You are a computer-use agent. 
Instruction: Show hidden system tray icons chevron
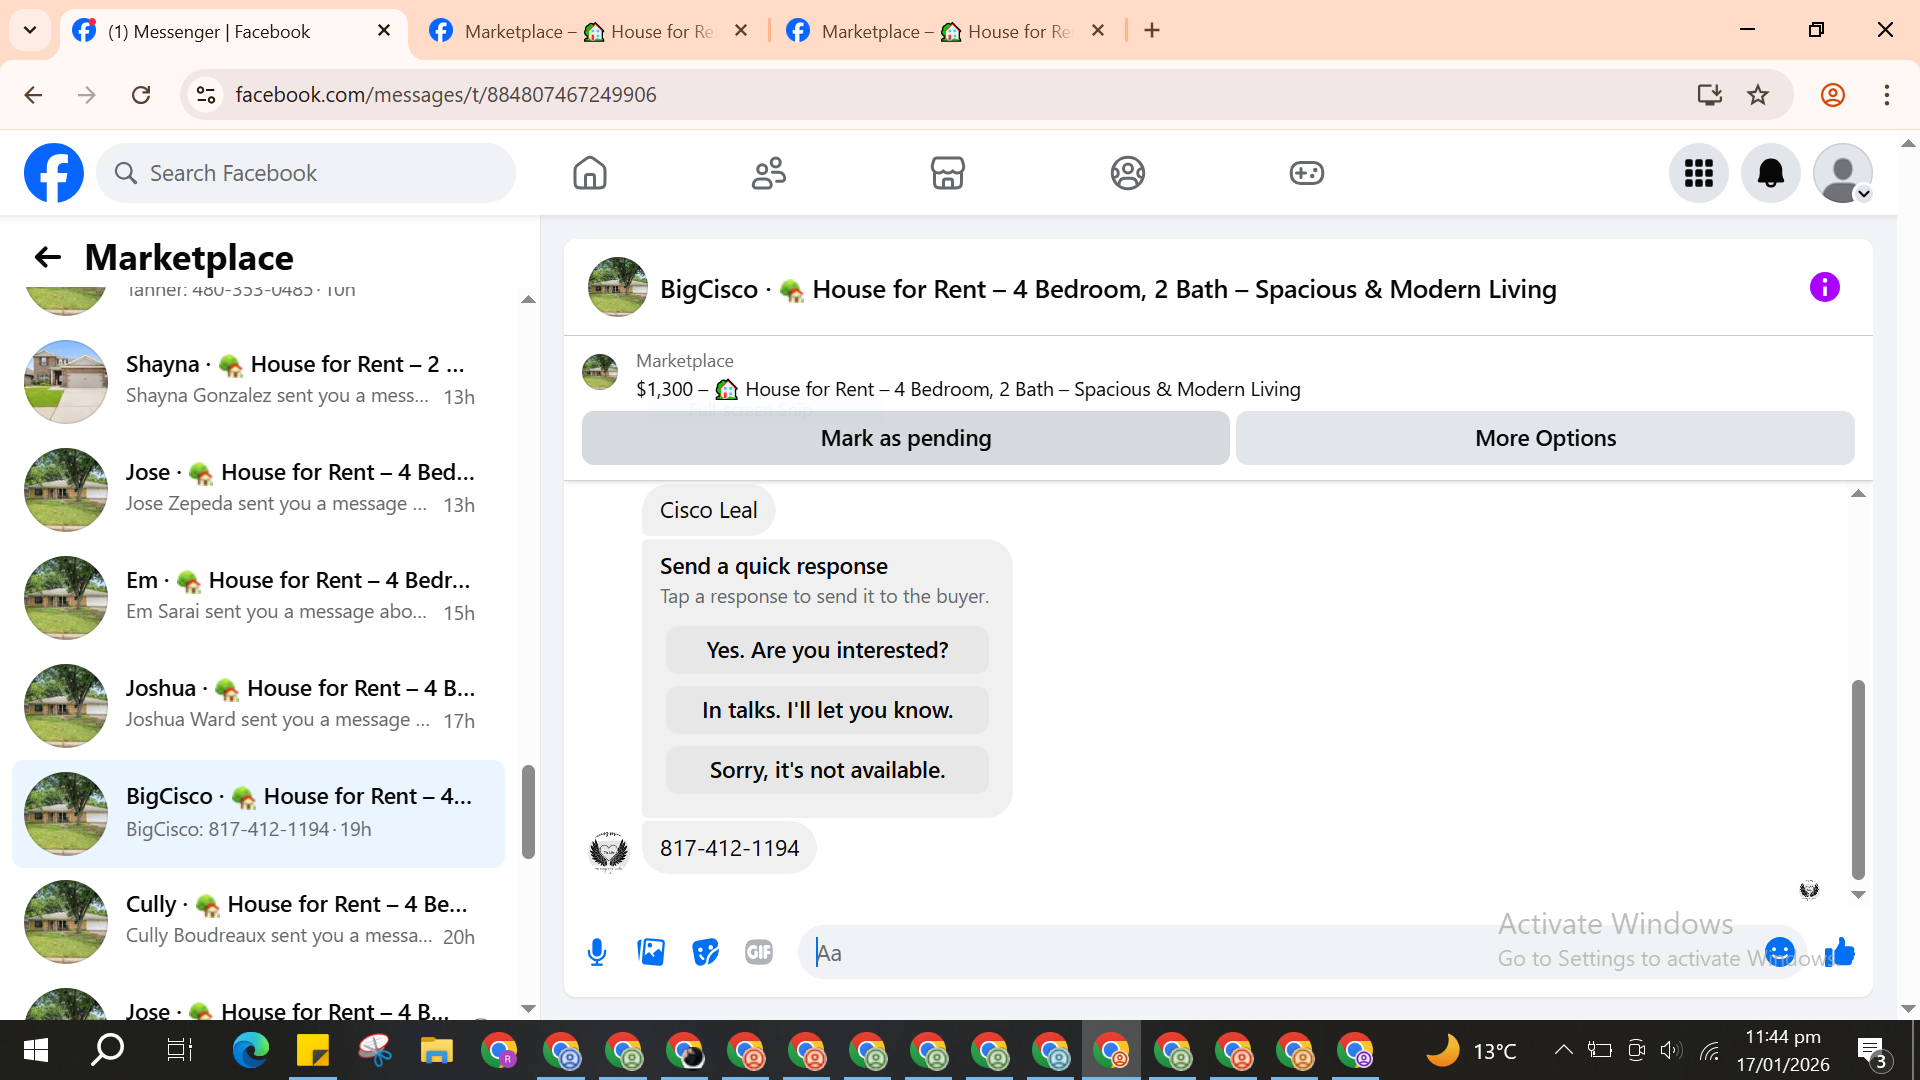tap(1563, 1050)
